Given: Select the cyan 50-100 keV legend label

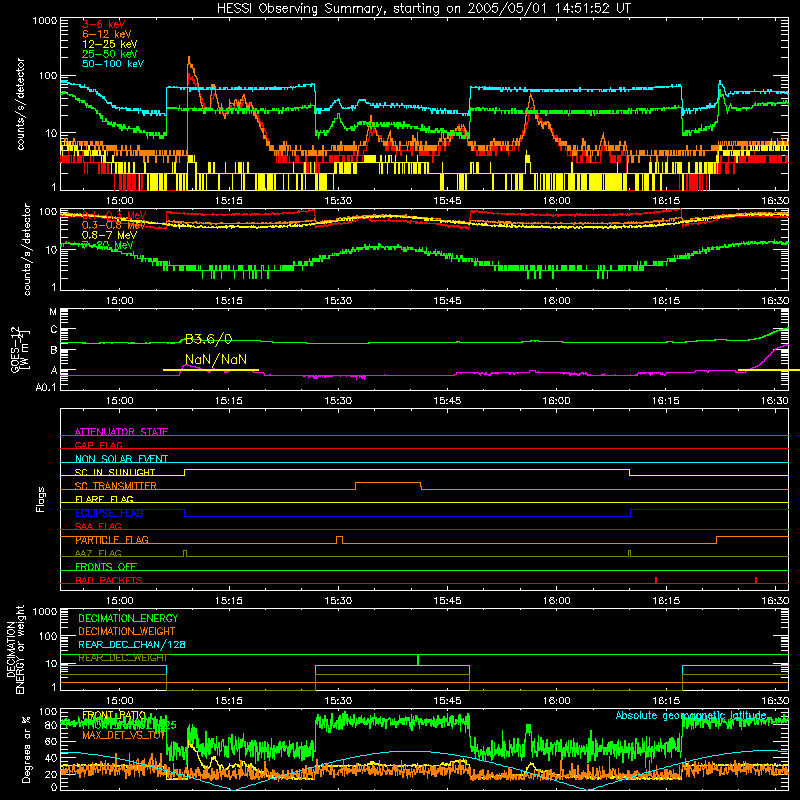Looking at the screenshot, I should tap(113, 64).
